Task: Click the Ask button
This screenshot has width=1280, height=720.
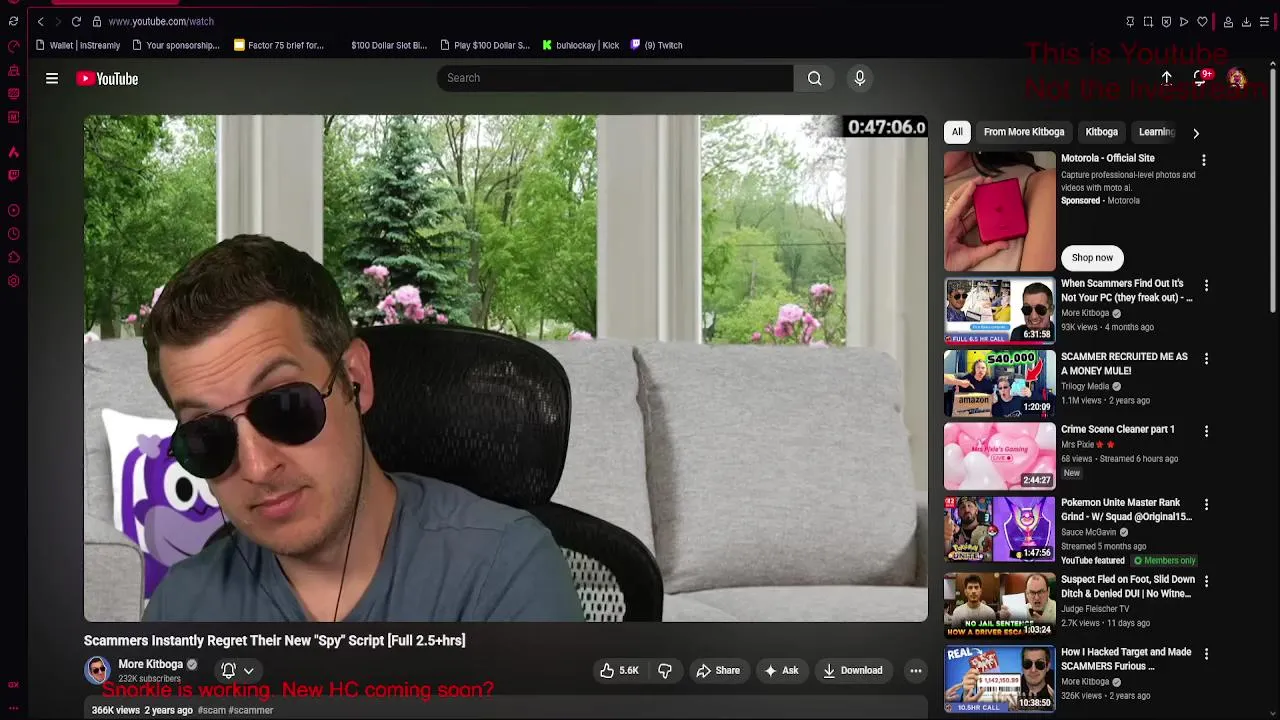Action: click(x=781, y=671)
